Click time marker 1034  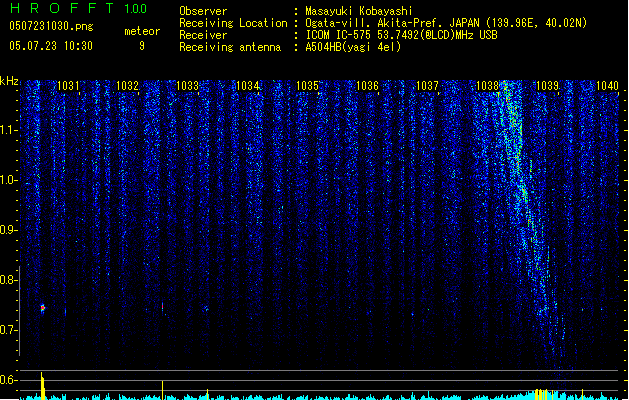click(248, 86)
